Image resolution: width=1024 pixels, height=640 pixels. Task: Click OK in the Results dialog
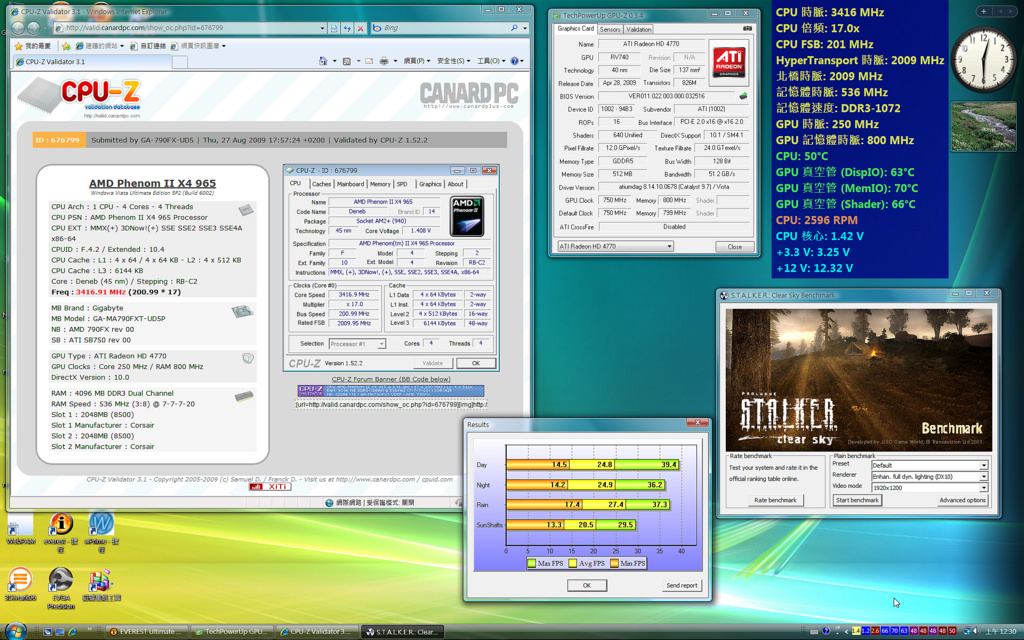click(x=586, y=585)
